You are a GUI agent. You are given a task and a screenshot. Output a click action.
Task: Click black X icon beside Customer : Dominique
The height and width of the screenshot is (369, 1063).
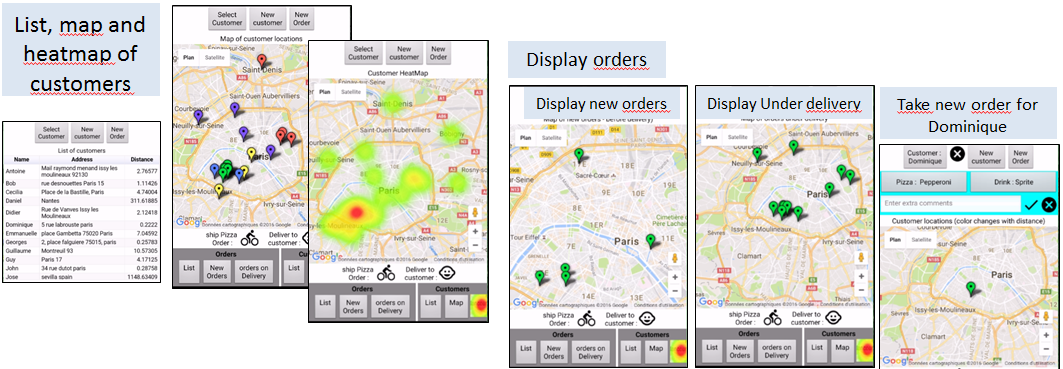coord(957,155)
